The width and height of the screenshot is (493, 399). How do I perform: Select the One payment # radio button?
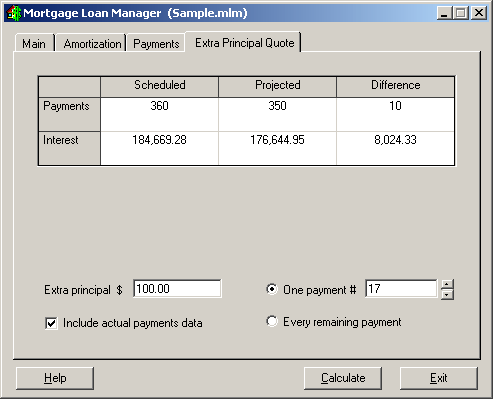click(272, 289)
